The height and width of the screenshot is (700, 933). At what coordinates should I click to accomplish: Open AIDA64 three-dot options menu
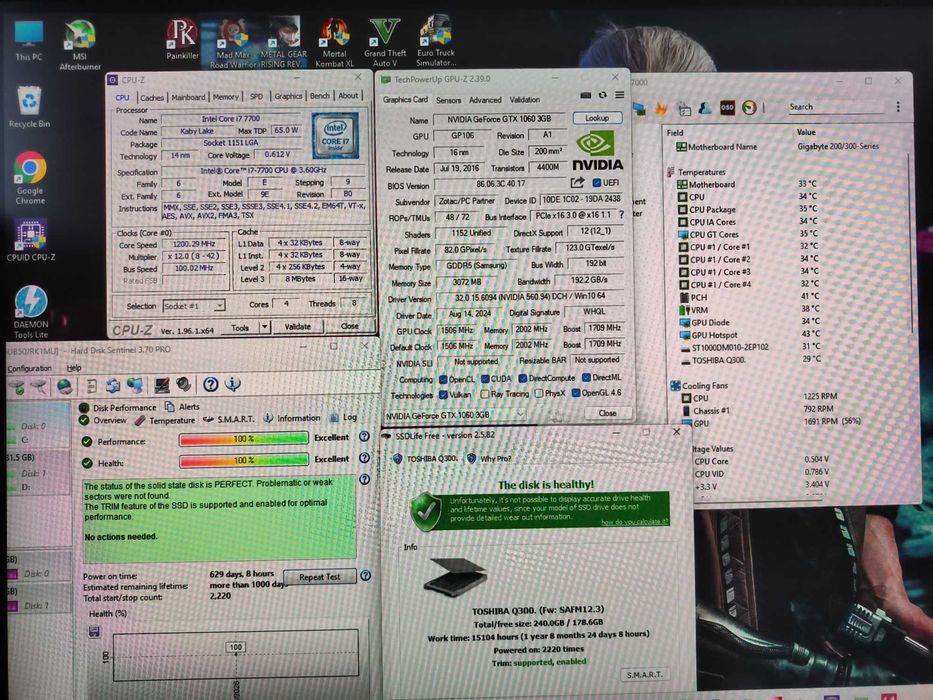point(898,107)
